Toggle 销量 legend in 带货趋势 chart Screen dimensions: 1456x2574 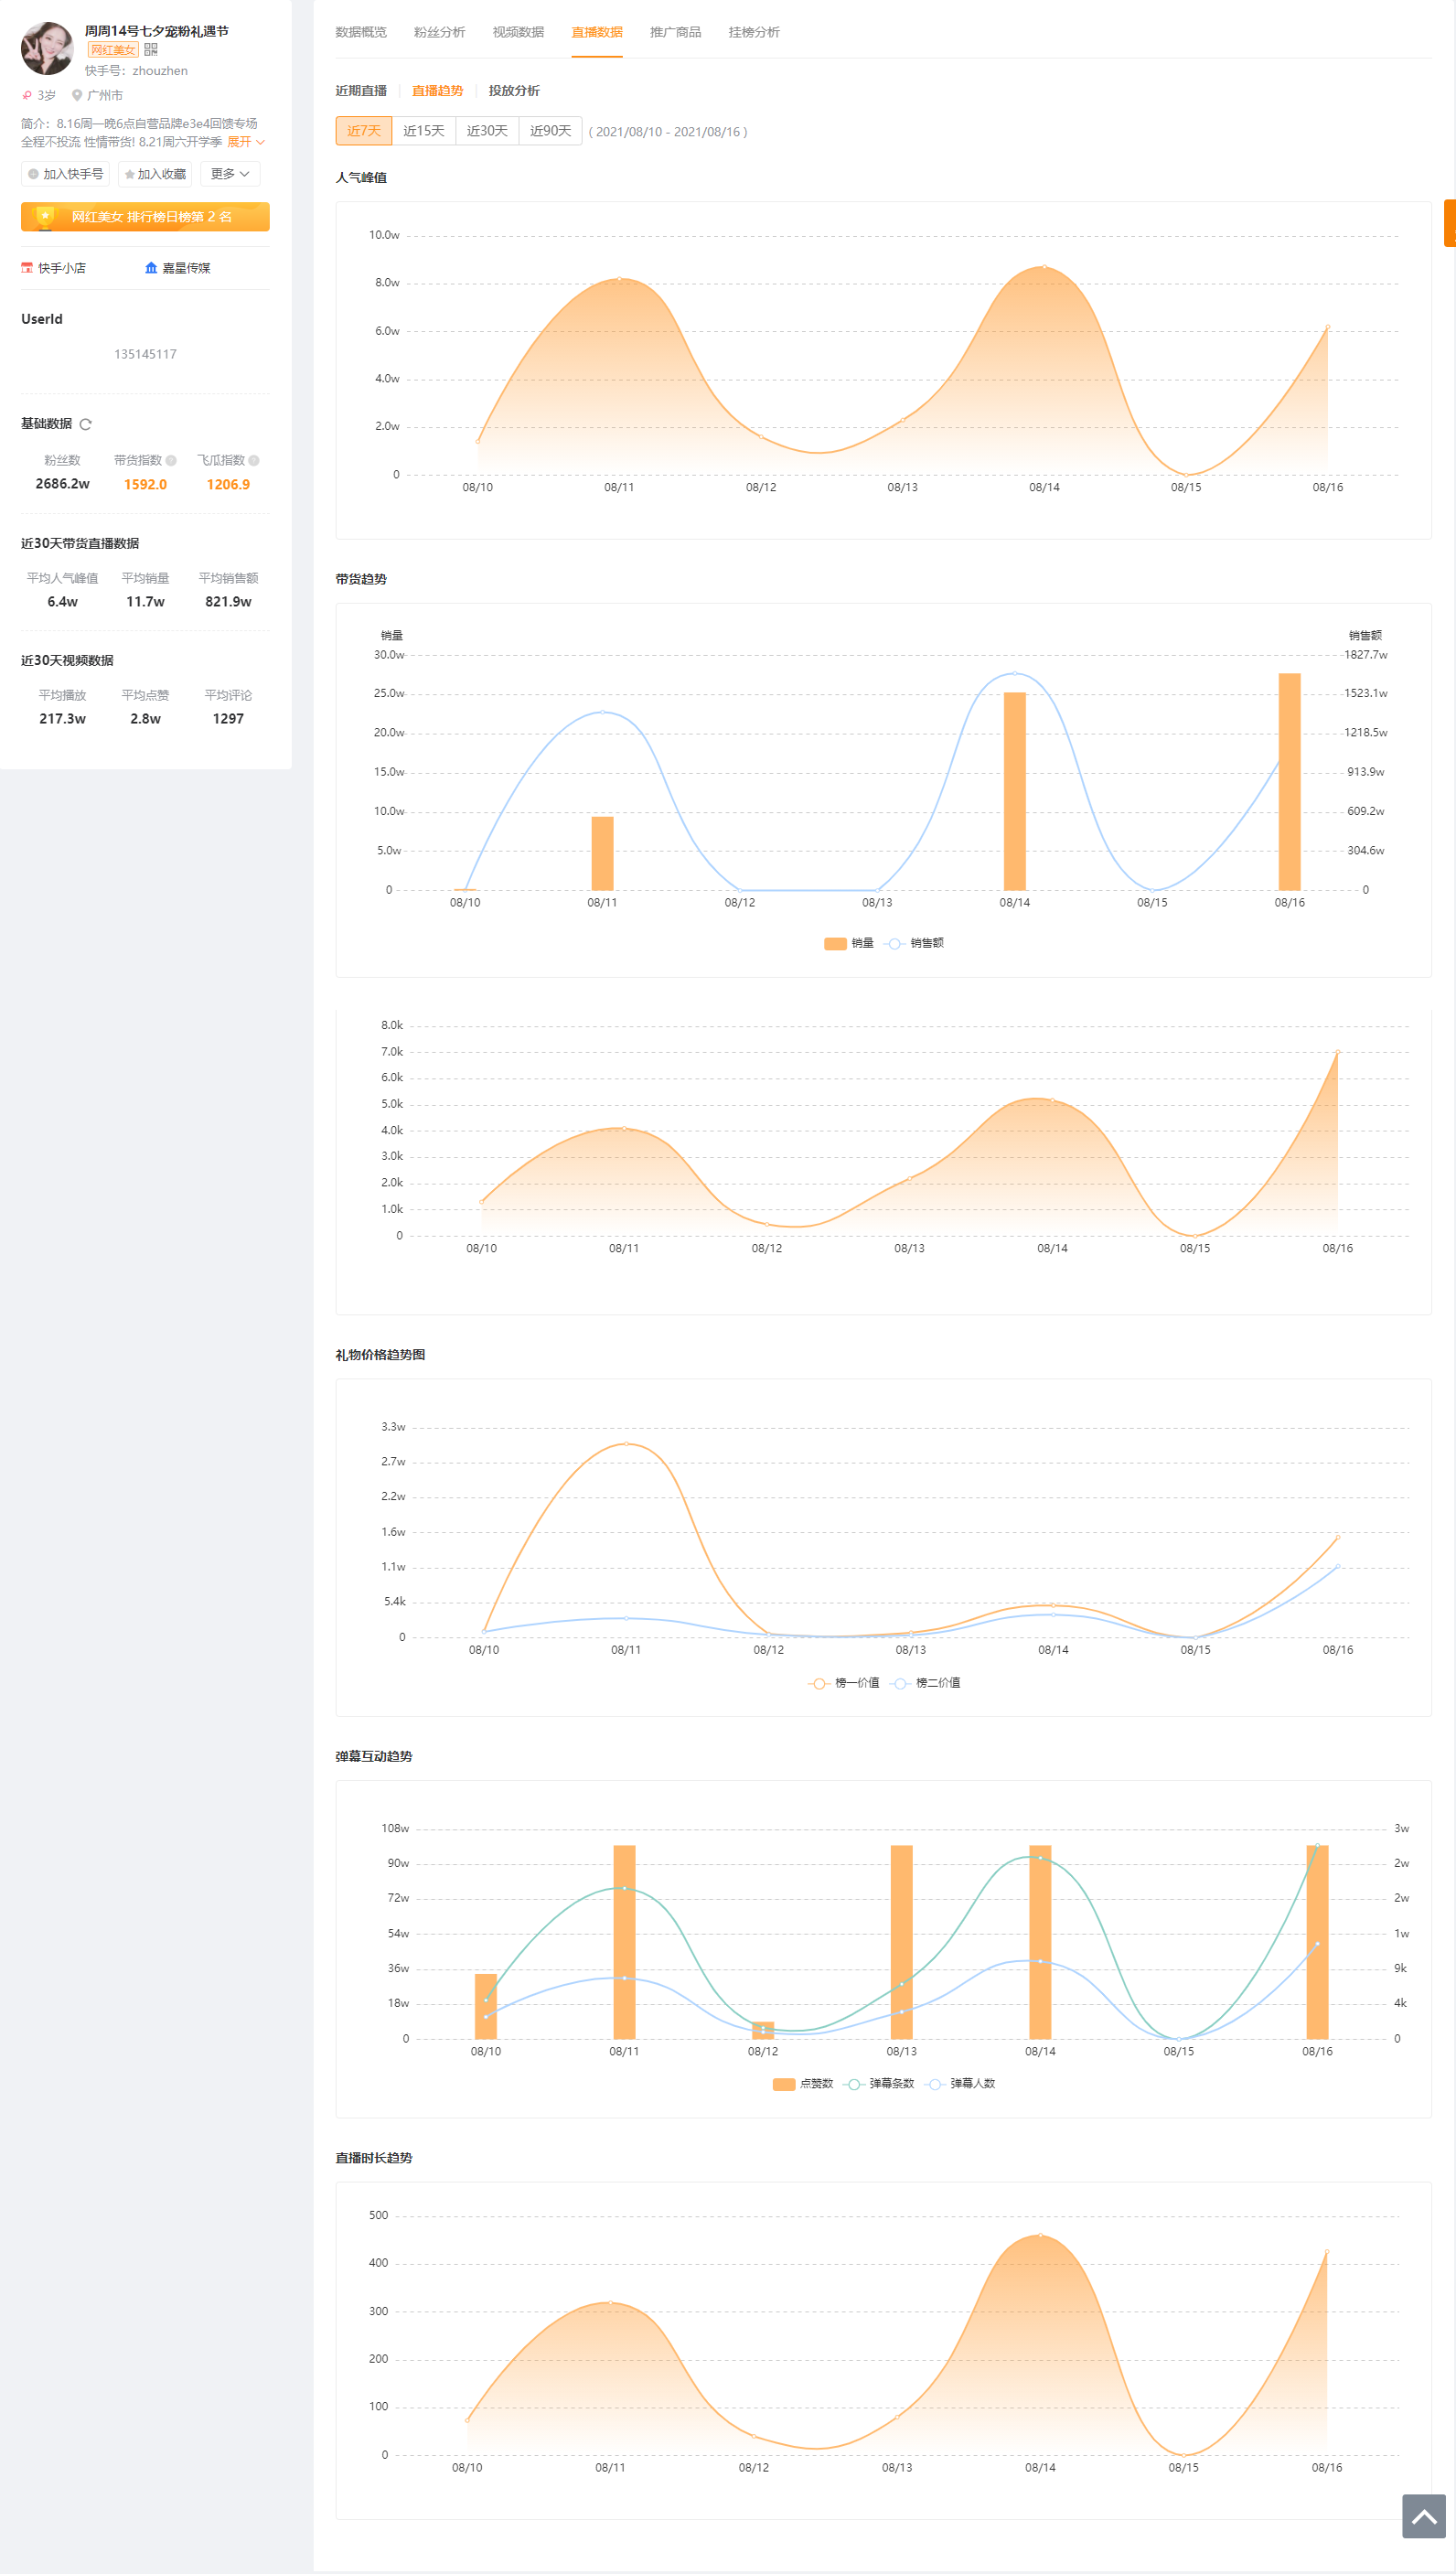[848, 943]
